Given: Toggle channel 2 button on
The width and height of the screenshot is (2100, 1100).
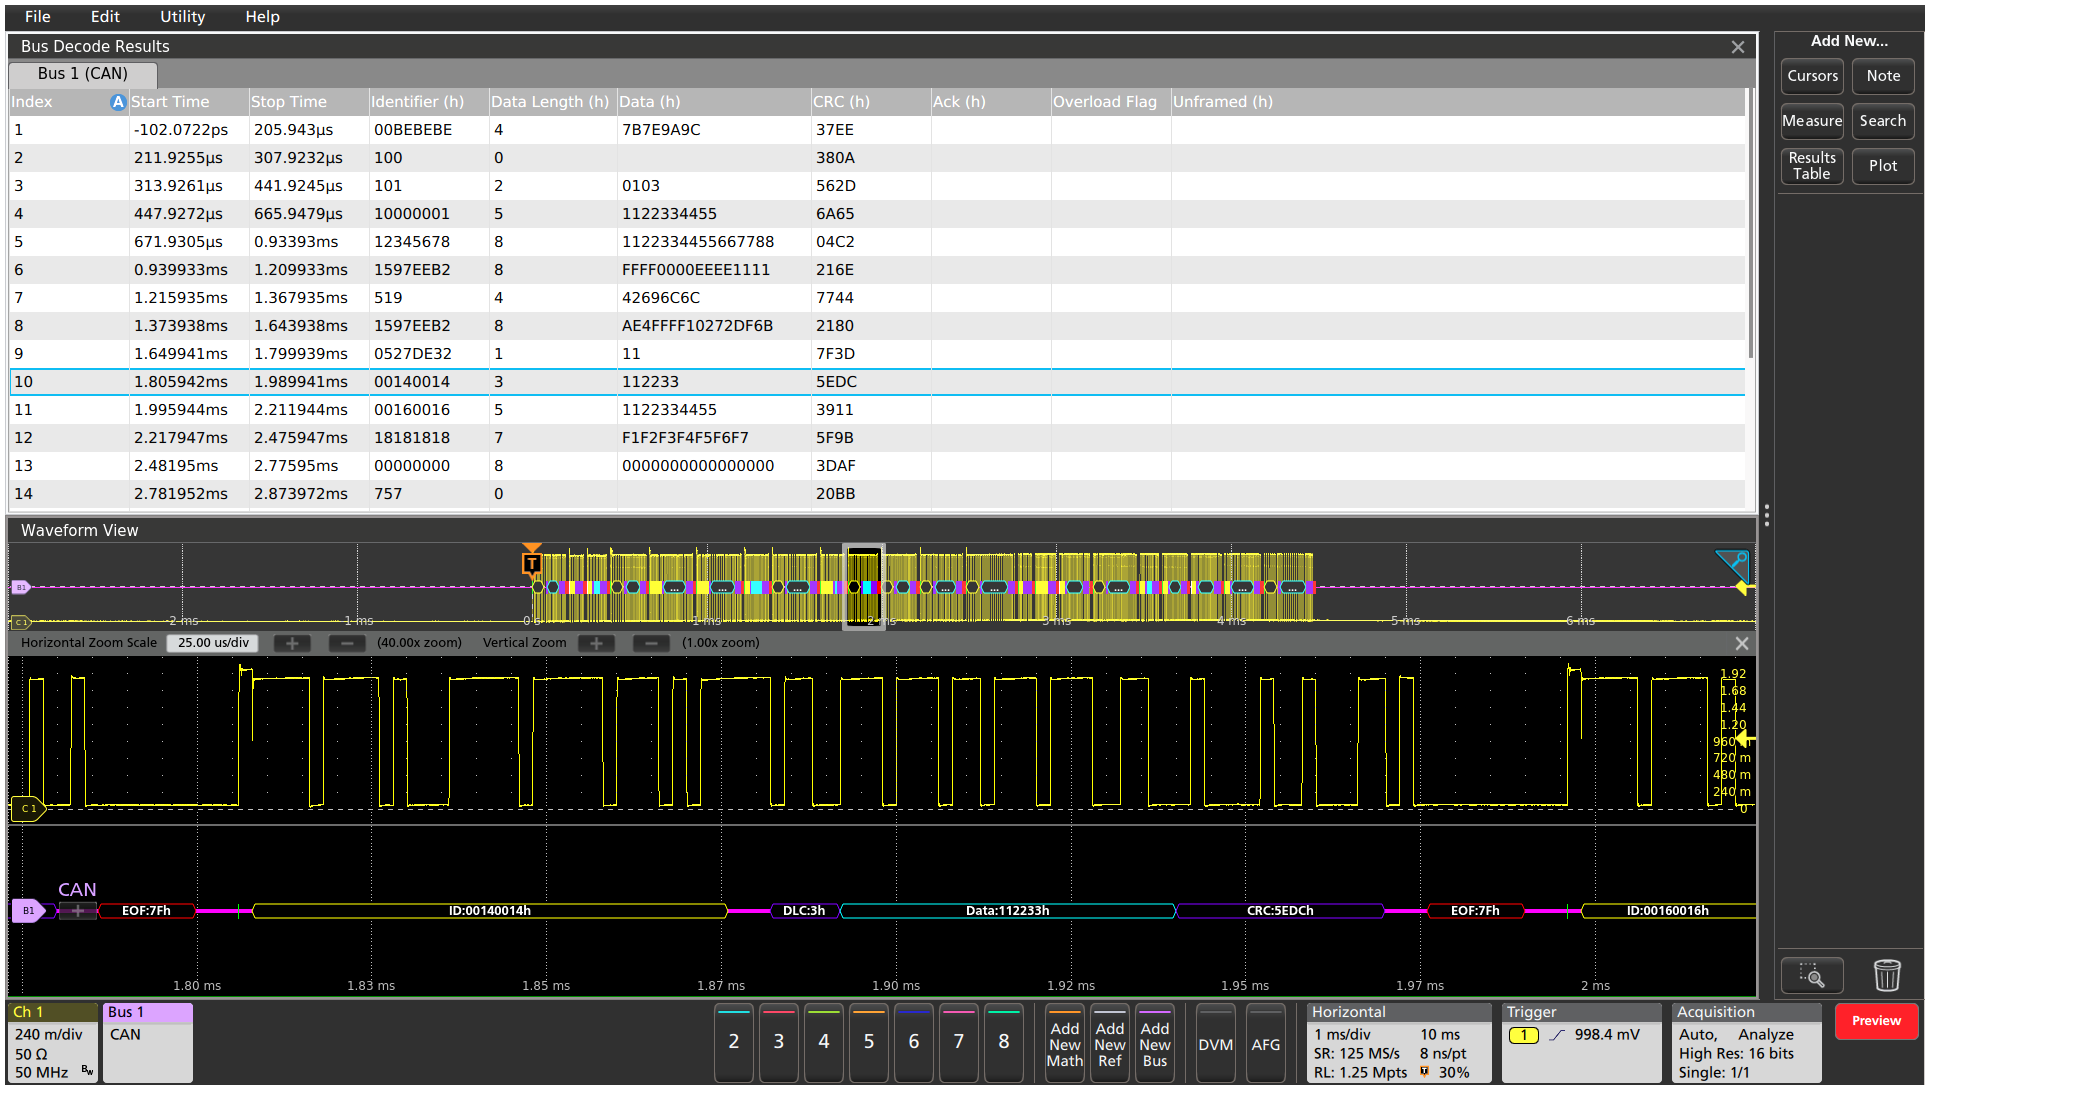Looking at the screenshot, I should pyautogui.click(x=734, y=1042).
